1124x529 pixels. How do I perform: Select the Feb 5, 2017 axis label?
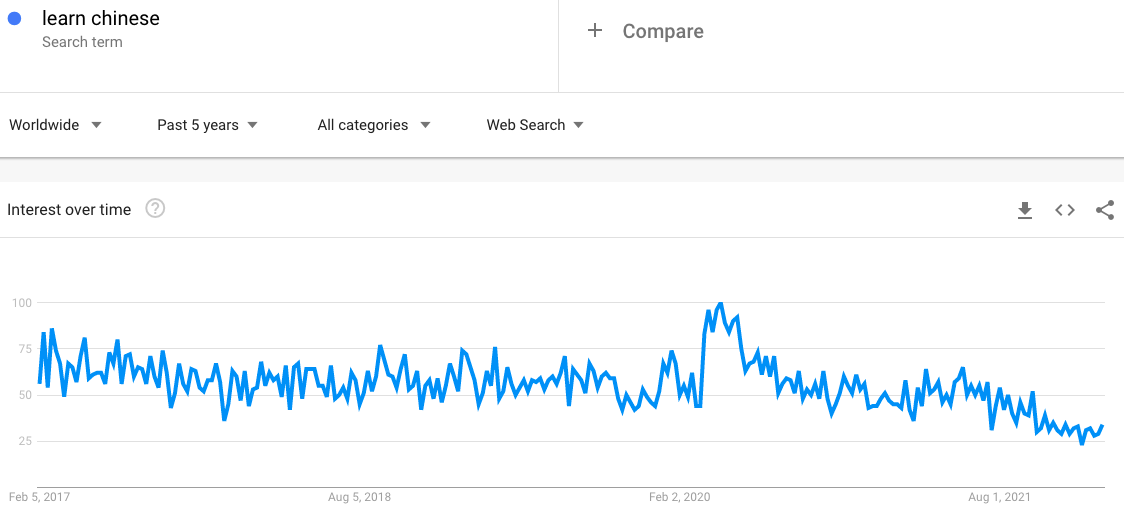pyautogui.click(x=39, y=497)
